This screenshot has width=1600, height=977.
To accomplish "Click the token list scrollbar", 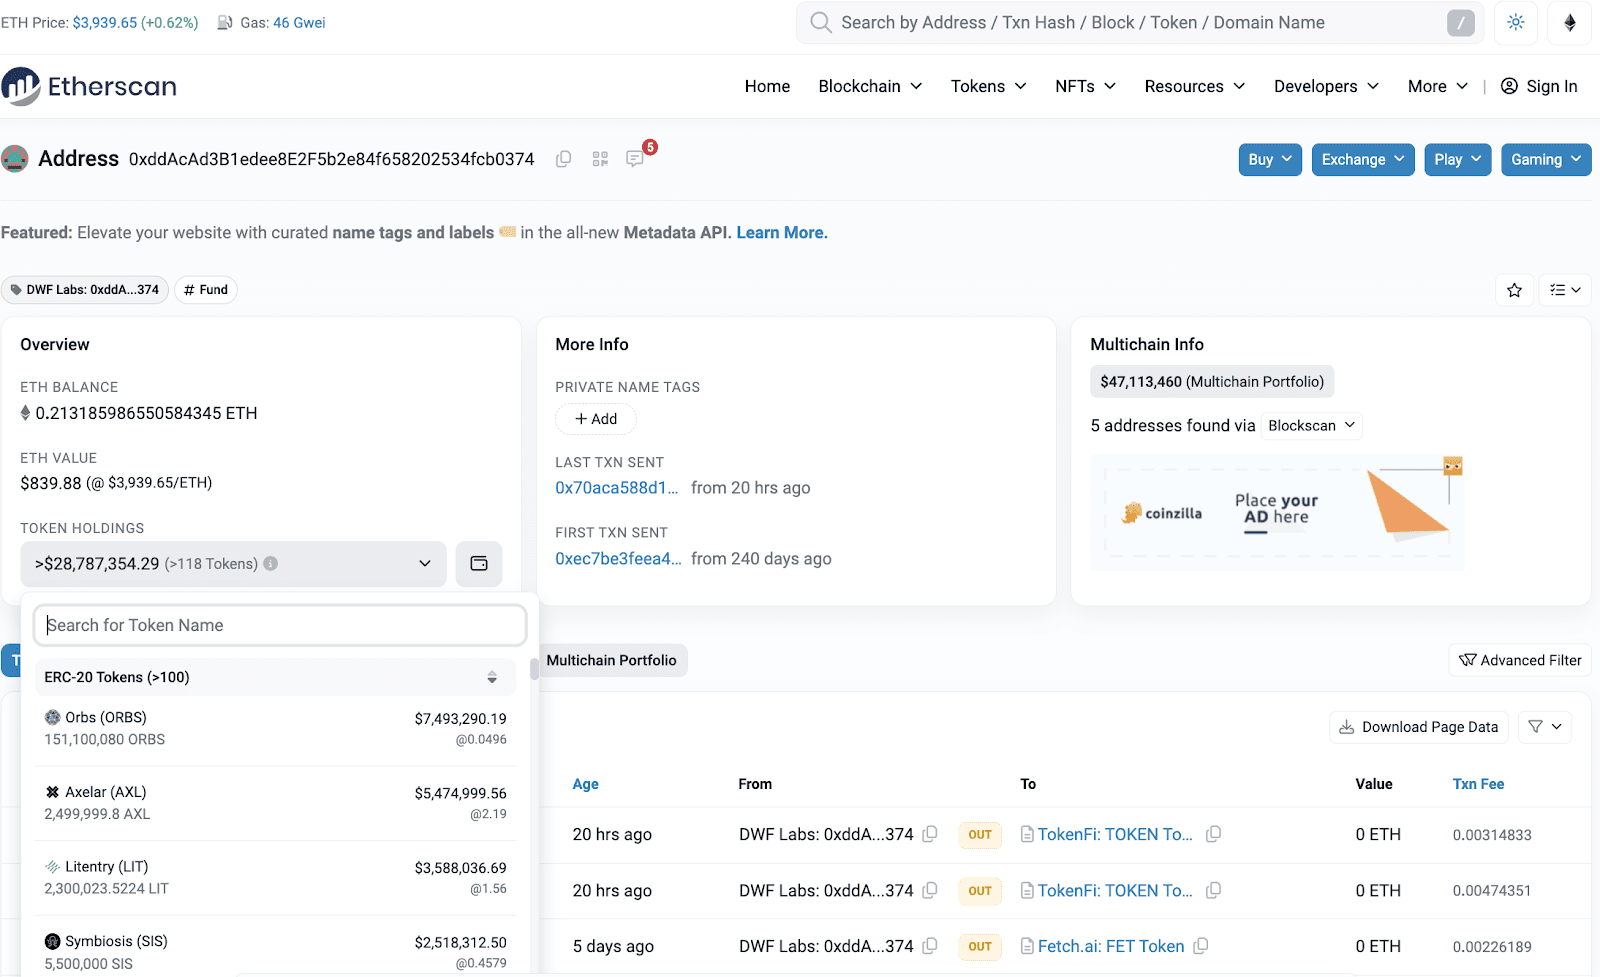I will 534,668.
